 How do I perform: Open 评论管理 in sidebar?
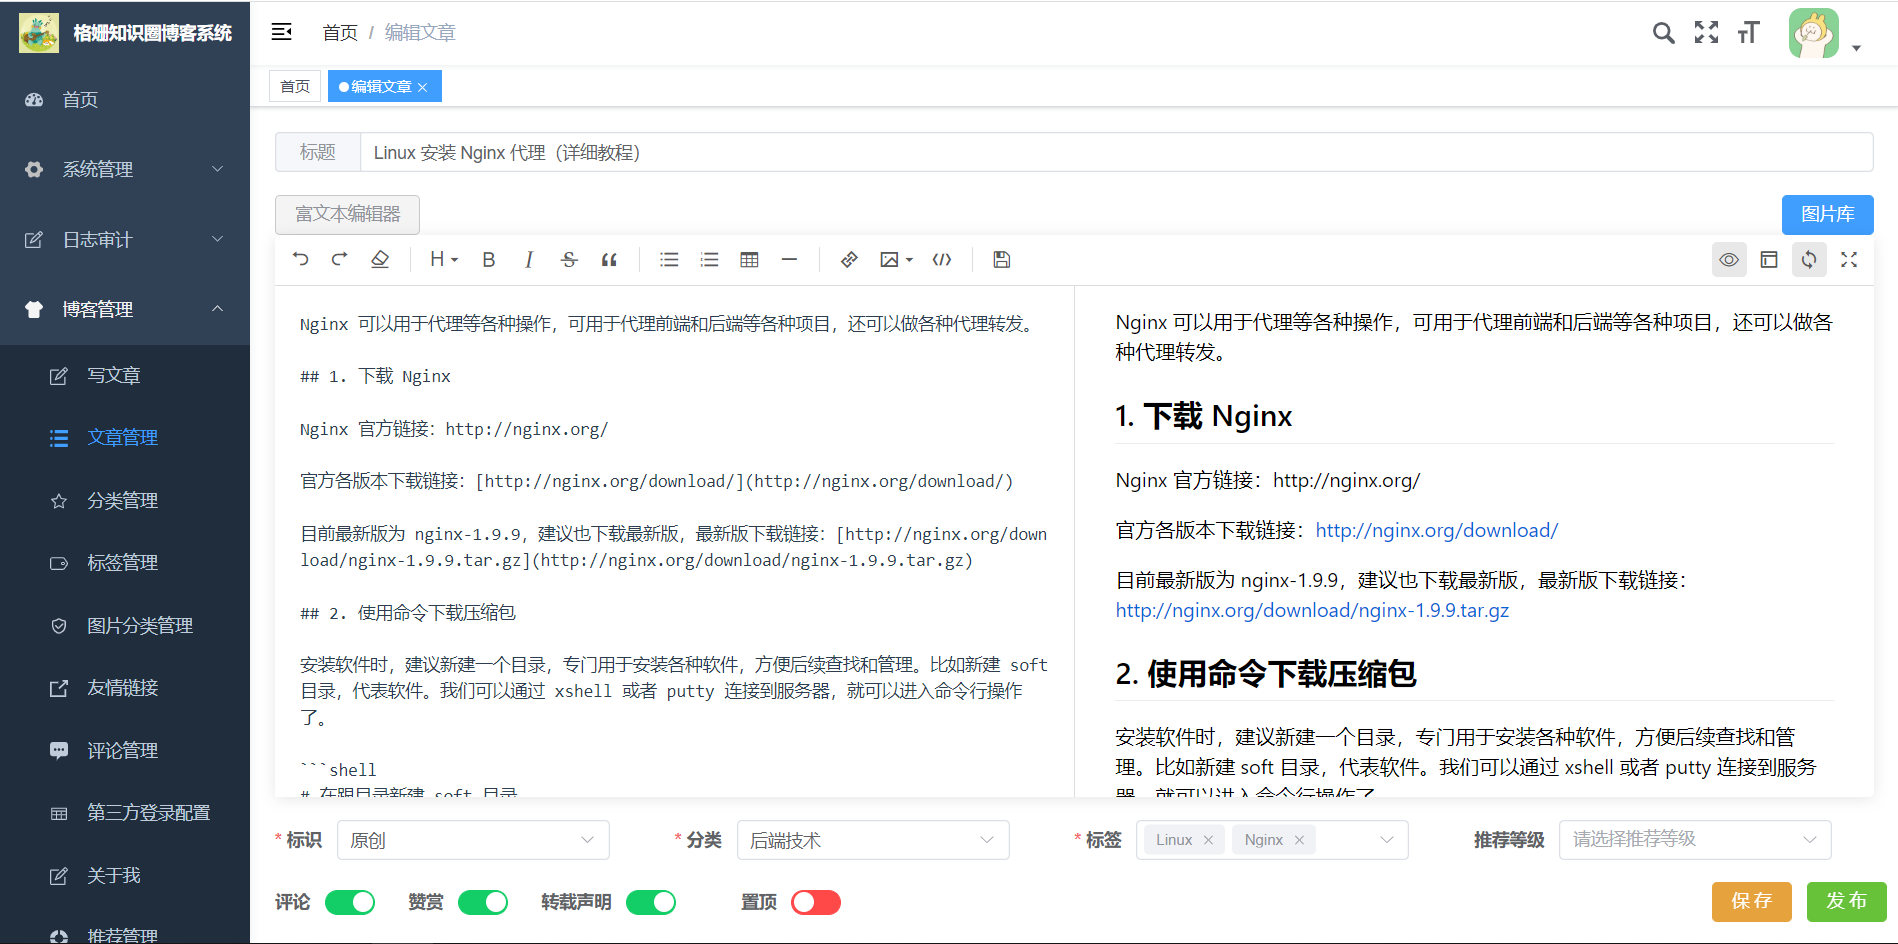(125, 751)
